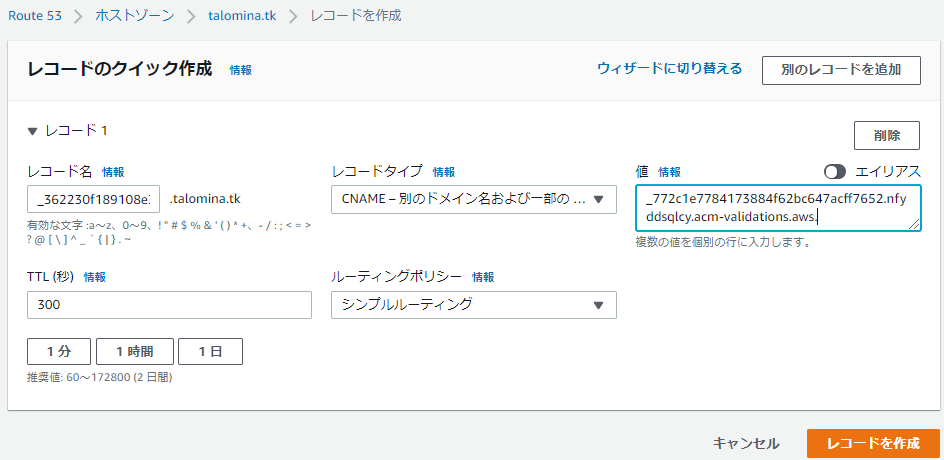The height and width of the screenshot is (460, 944).
Task: Click ウィザードに切り替える link
Action: point(669,69)
